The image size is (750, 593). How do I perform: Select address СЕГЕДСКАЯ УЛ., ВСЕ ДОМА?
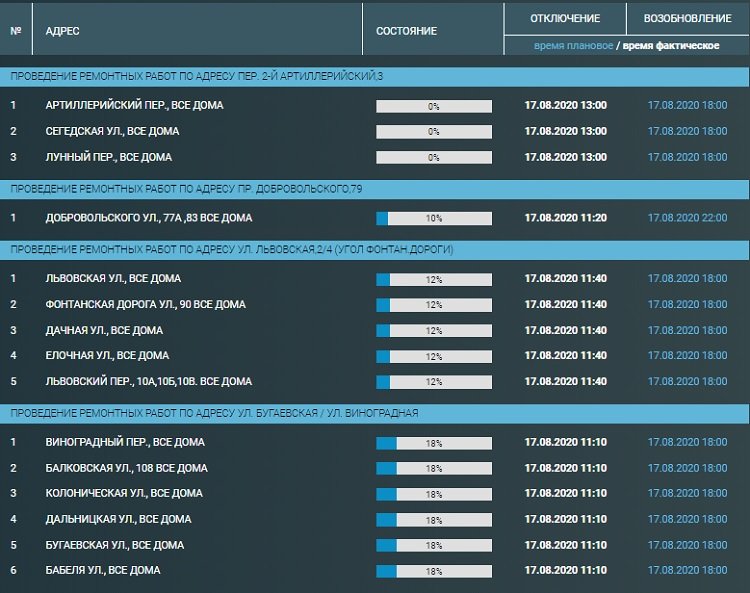112,131
